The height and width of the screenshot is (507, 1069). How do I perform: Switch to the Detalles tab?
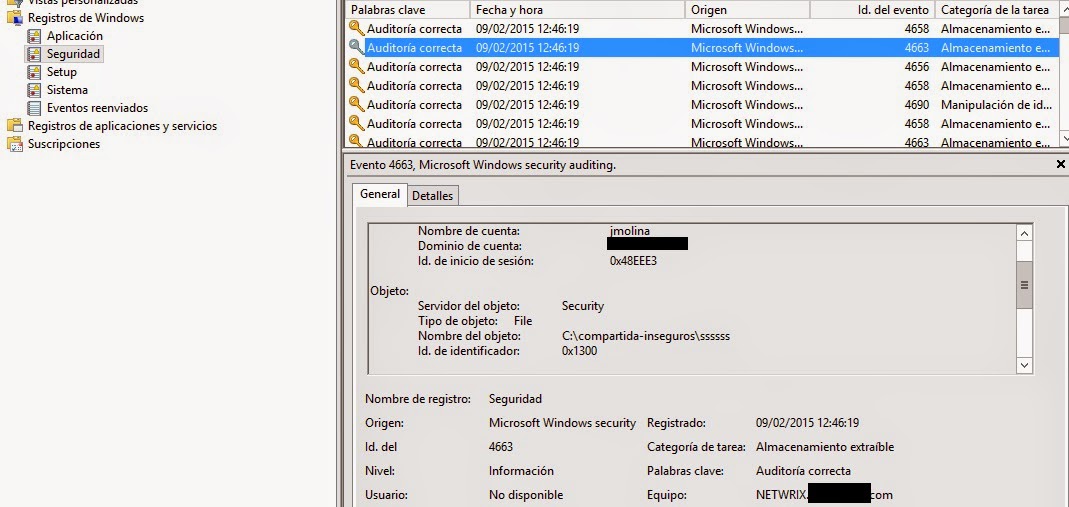click(x=432, y=196)
